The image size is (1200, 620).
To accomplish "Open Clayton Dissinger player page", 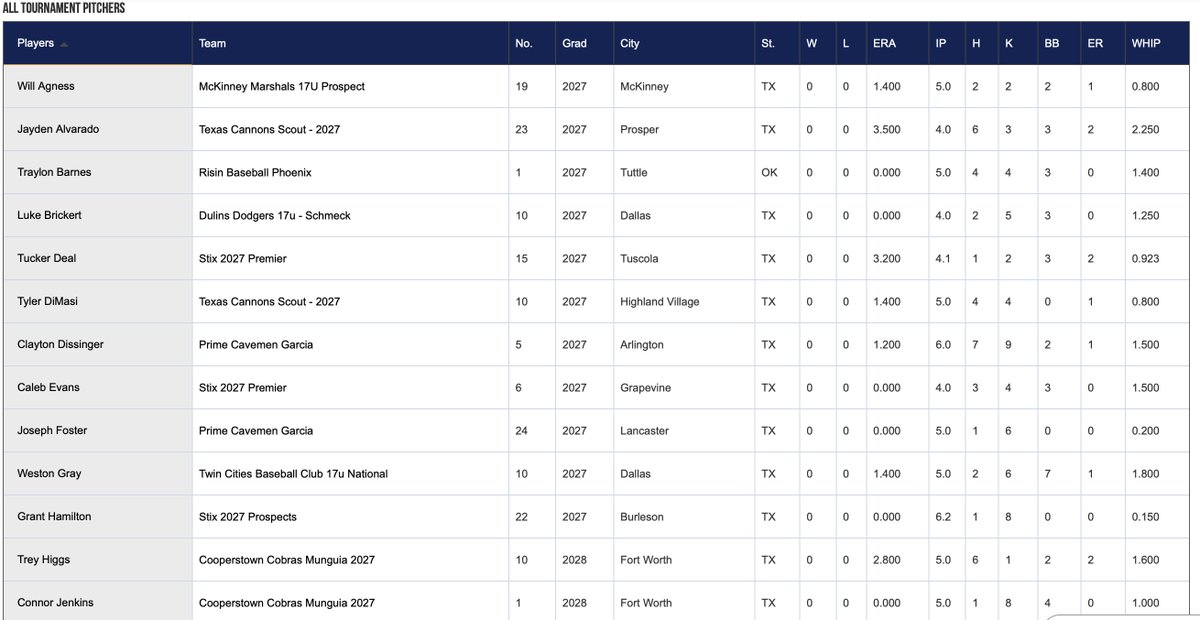I will (60, 345).
